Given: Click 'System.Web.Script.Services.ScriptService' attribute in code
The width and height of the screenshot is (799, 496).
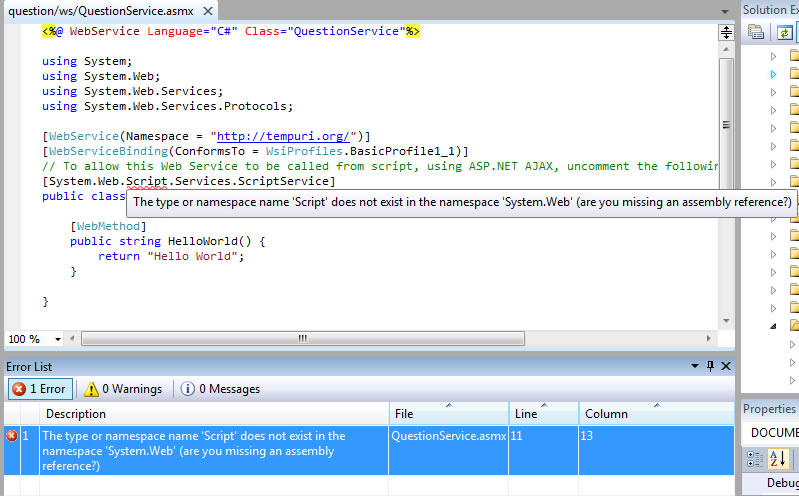Looking at the screenshot, I should 189,181.
